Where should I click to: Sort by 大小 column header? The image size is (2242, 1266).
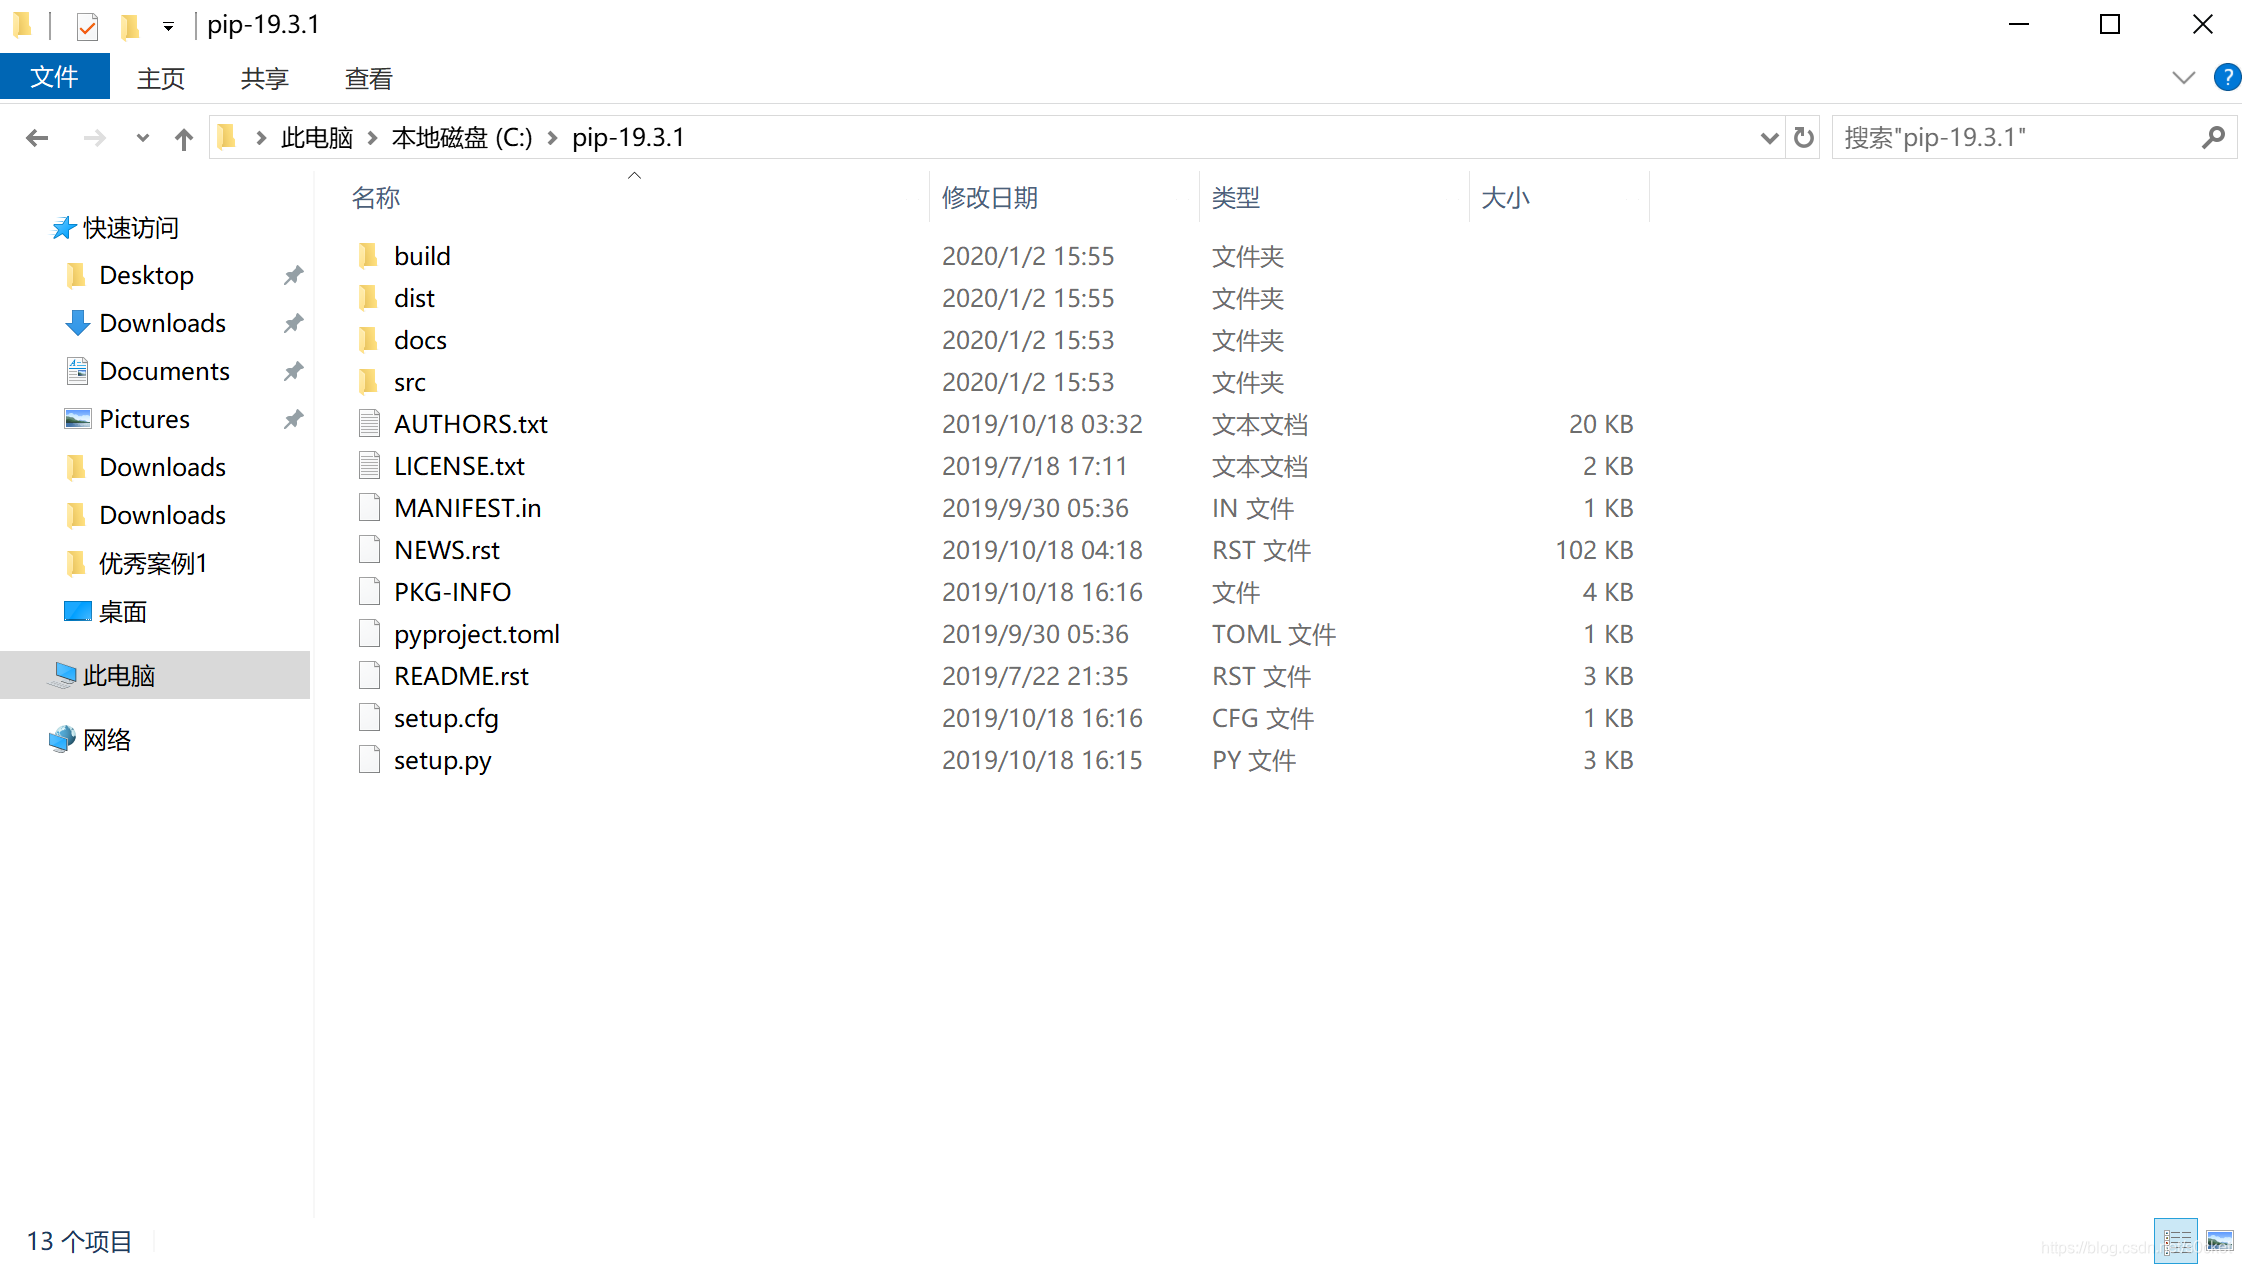[x=1505, y=198]
